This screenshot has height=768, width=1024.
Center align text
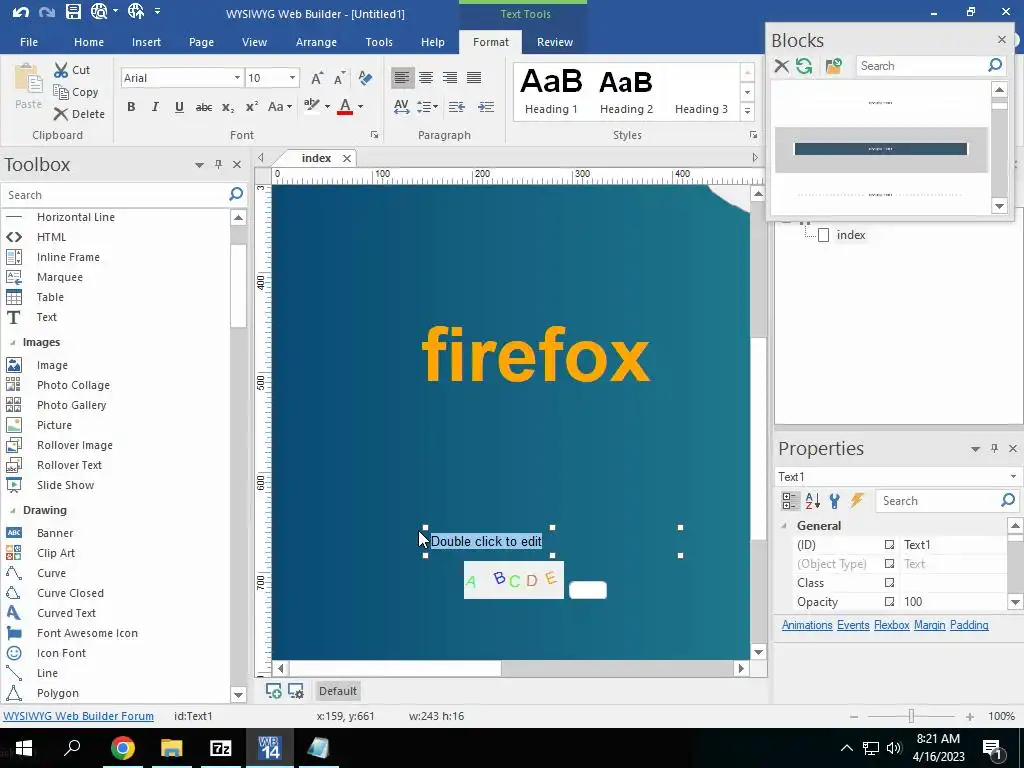point(426,78)
